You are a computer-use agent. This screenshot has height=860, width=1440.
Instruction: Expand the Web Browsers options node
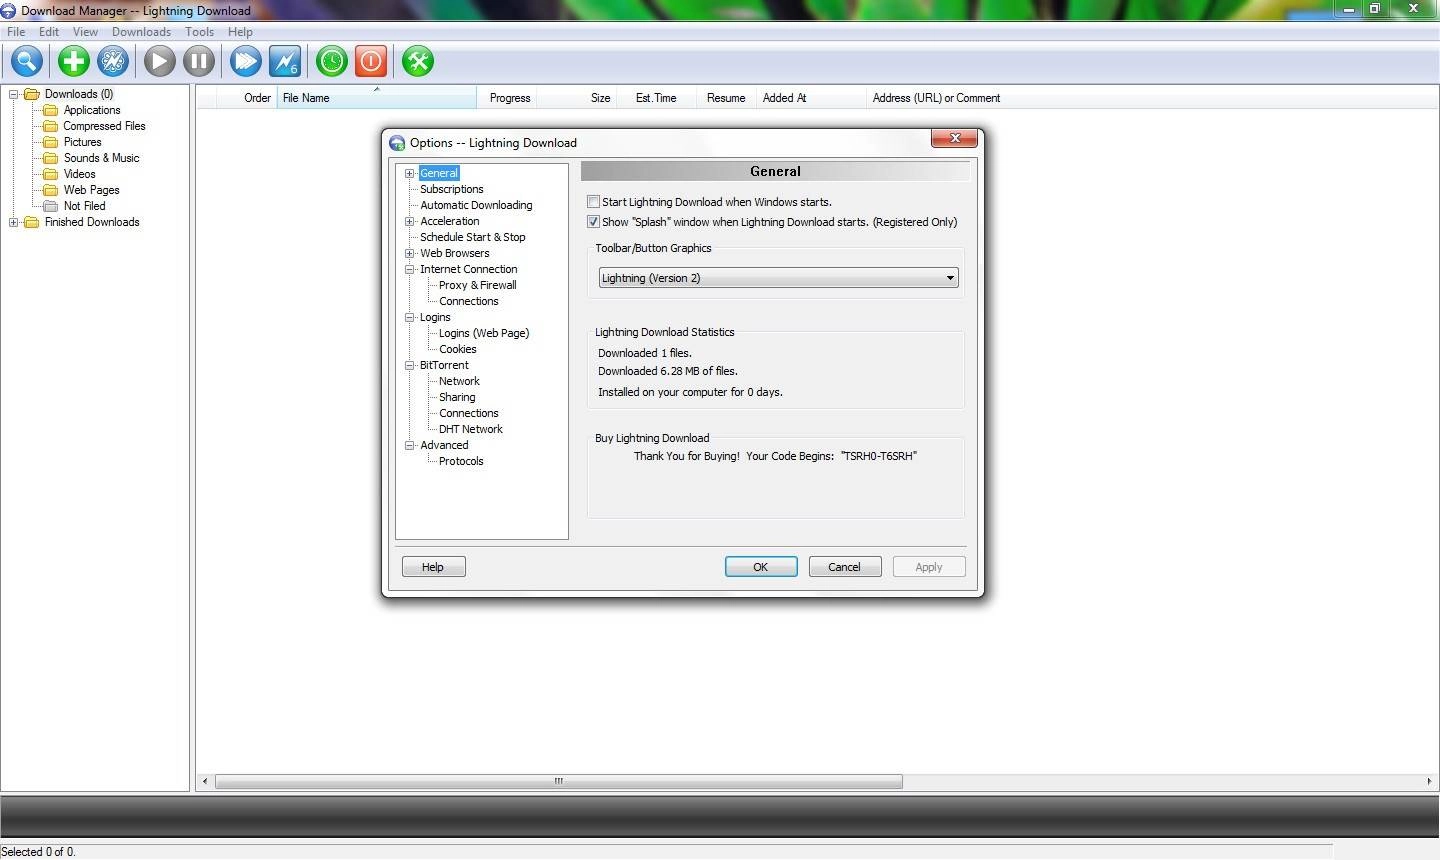[x=409, y=253]
